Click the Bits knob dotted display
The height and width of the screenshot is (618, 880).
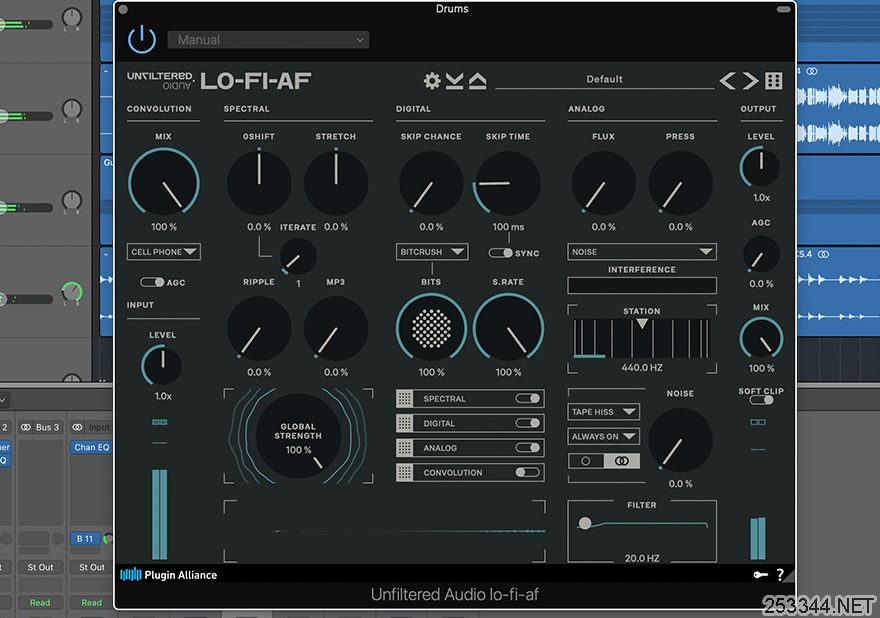431,328
